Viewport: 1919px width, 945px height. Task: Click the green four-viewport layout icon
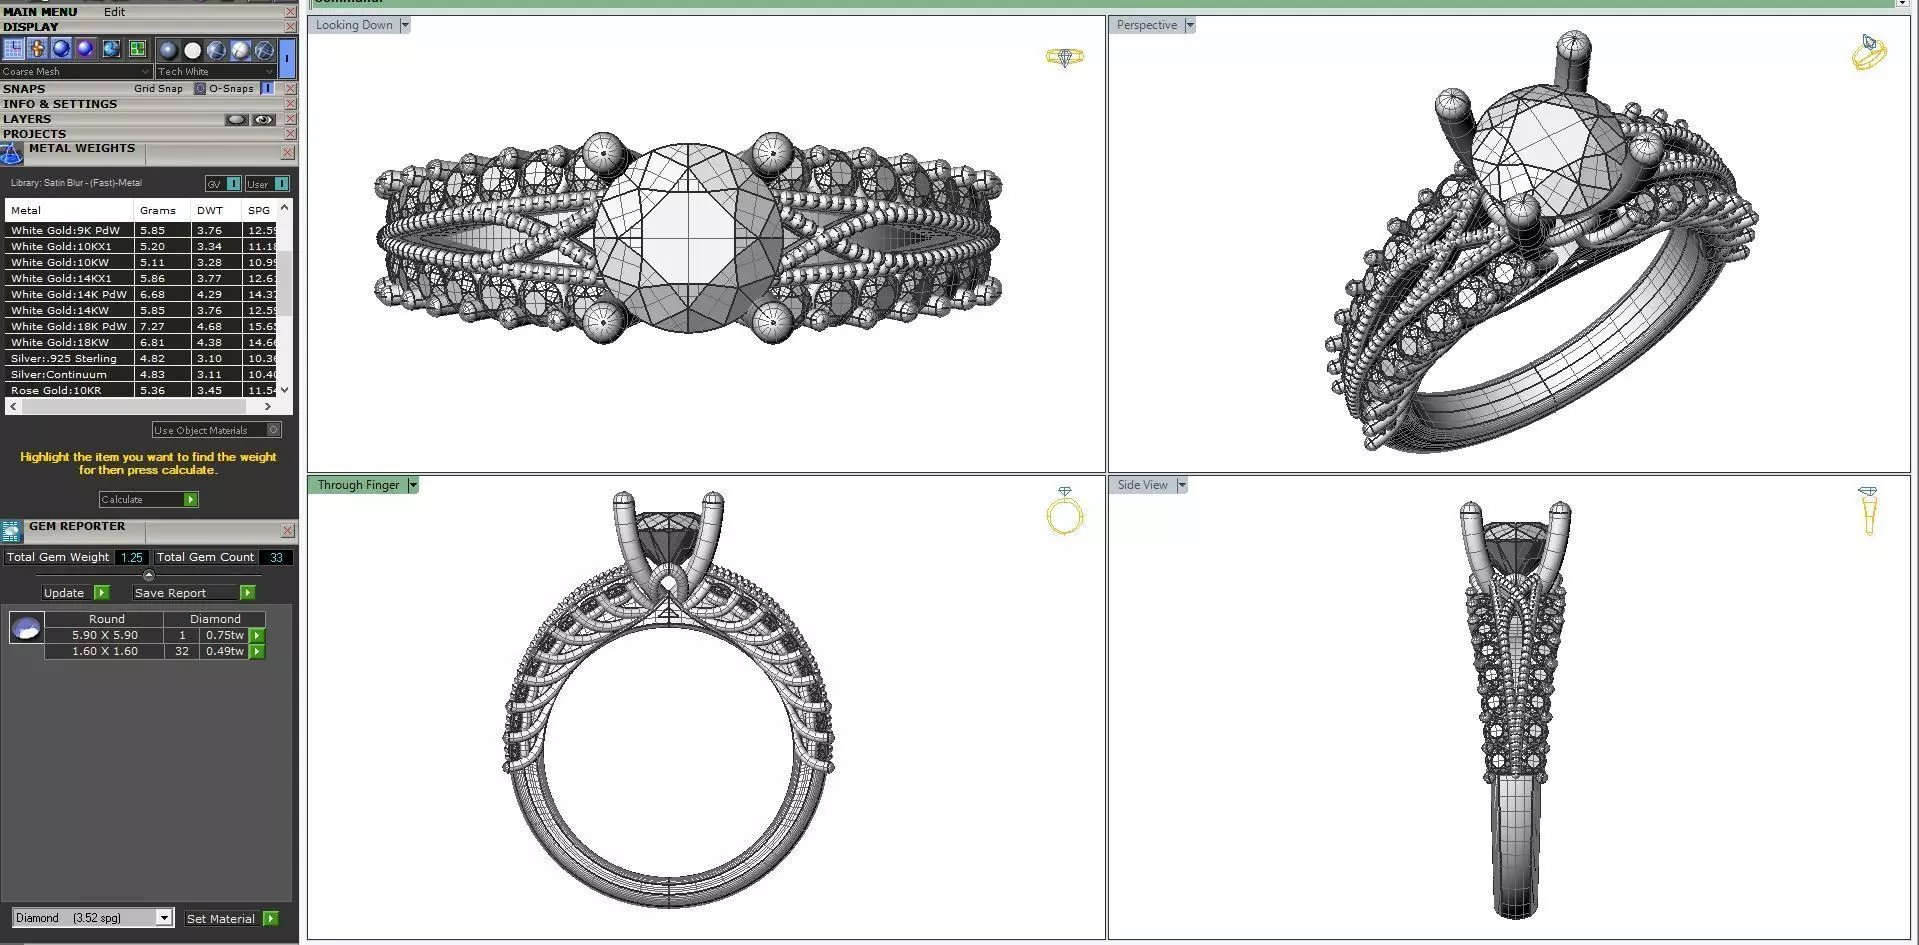pyautogui.click(x=137, y=48)
